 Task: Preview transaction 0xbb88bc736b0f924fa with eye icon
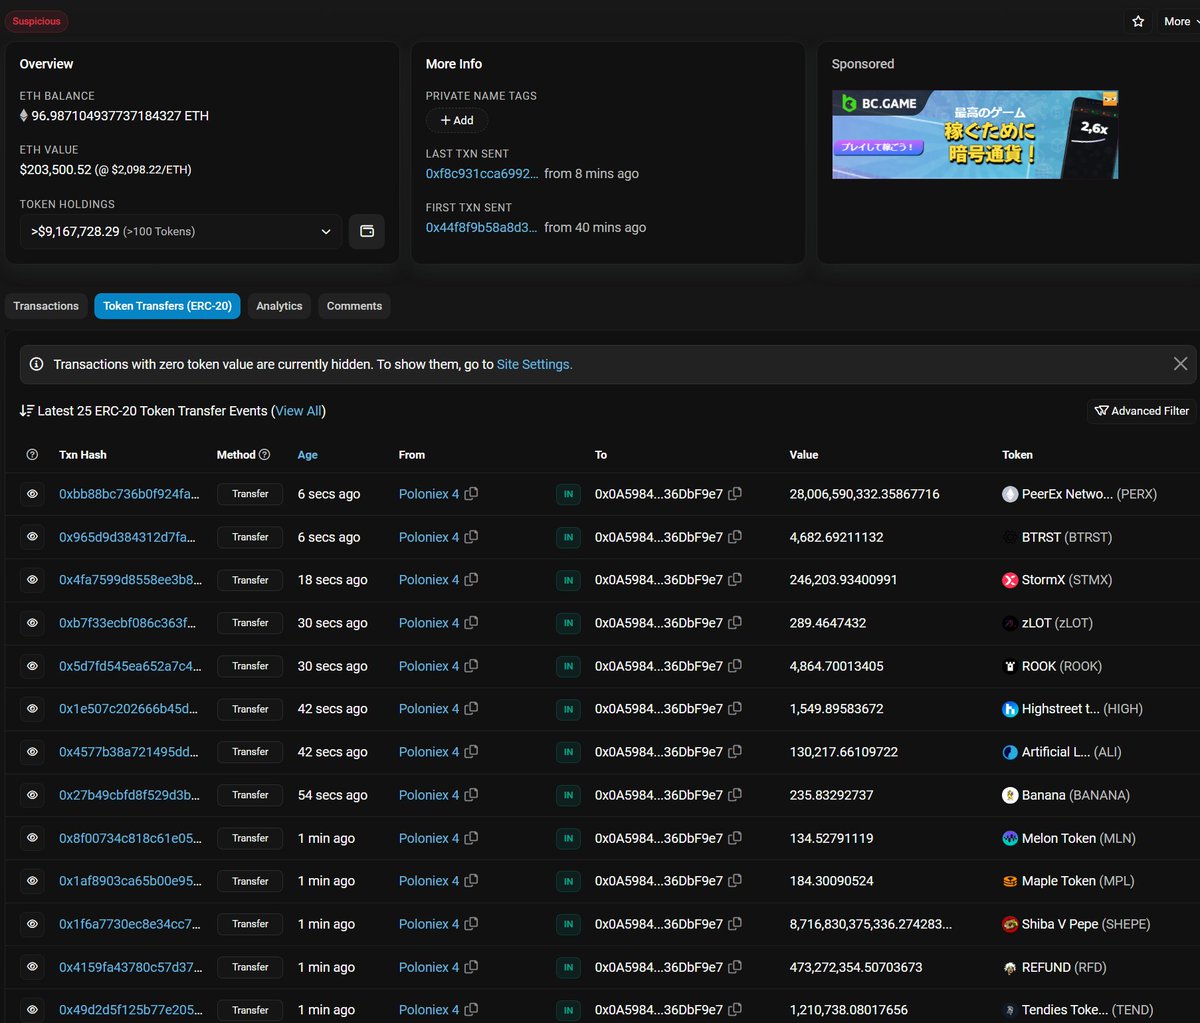[x=32, y=494]
